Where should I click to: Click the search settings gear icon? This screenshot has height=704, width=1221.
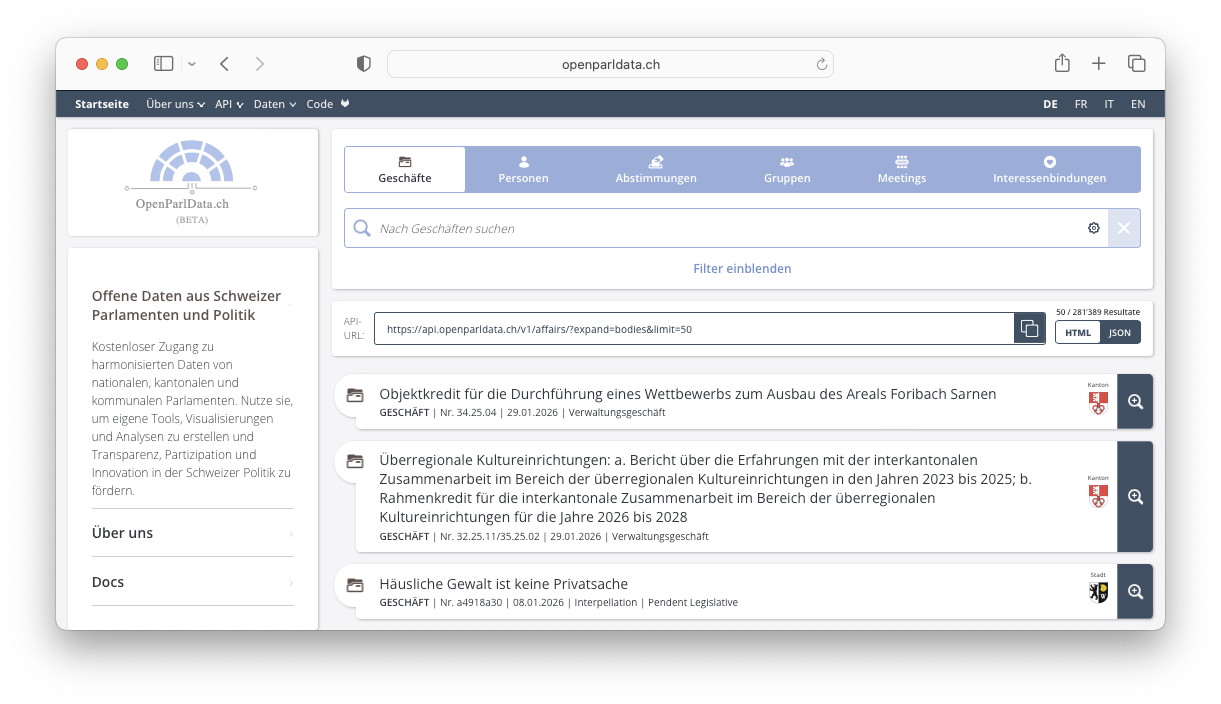pos(1093,228)
